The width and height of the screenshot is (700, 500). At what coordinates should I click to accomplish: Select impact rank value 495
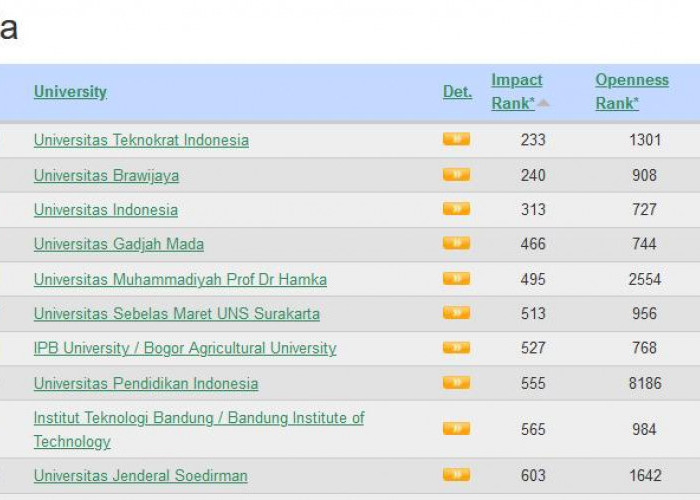click(x=533, y=279)
